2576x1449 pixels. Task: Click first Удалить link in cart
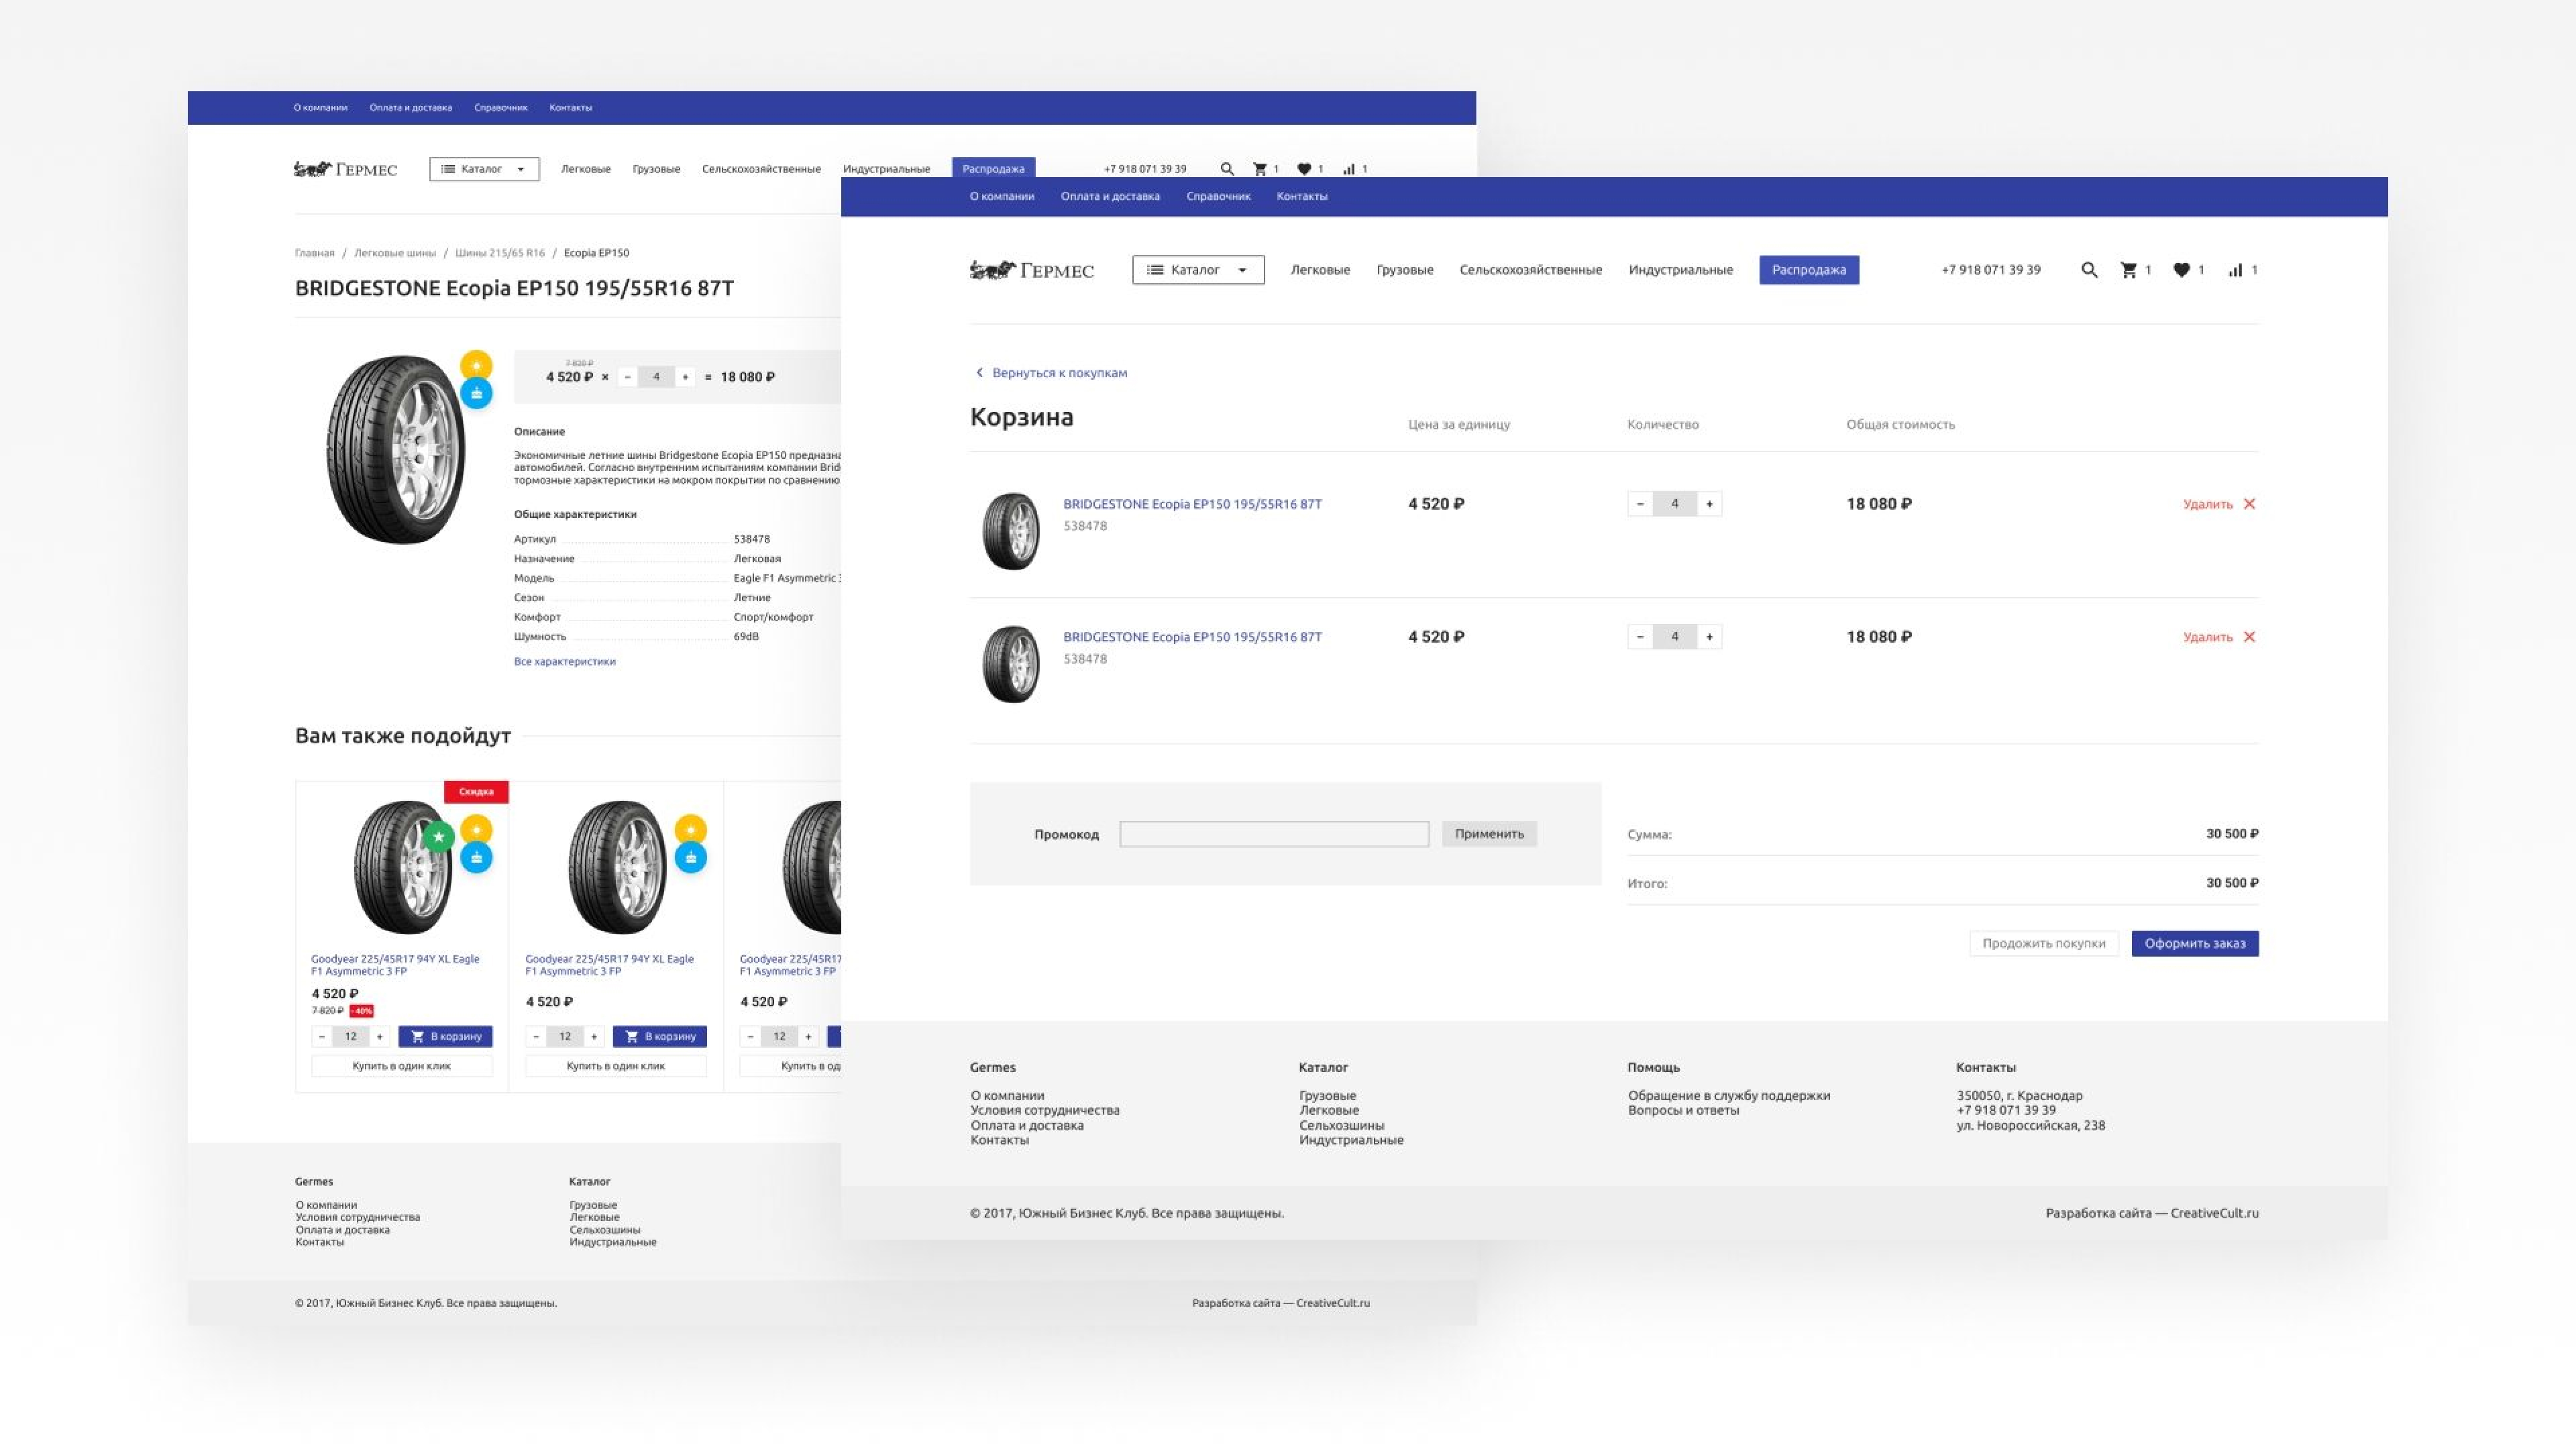coord(2207,504)
